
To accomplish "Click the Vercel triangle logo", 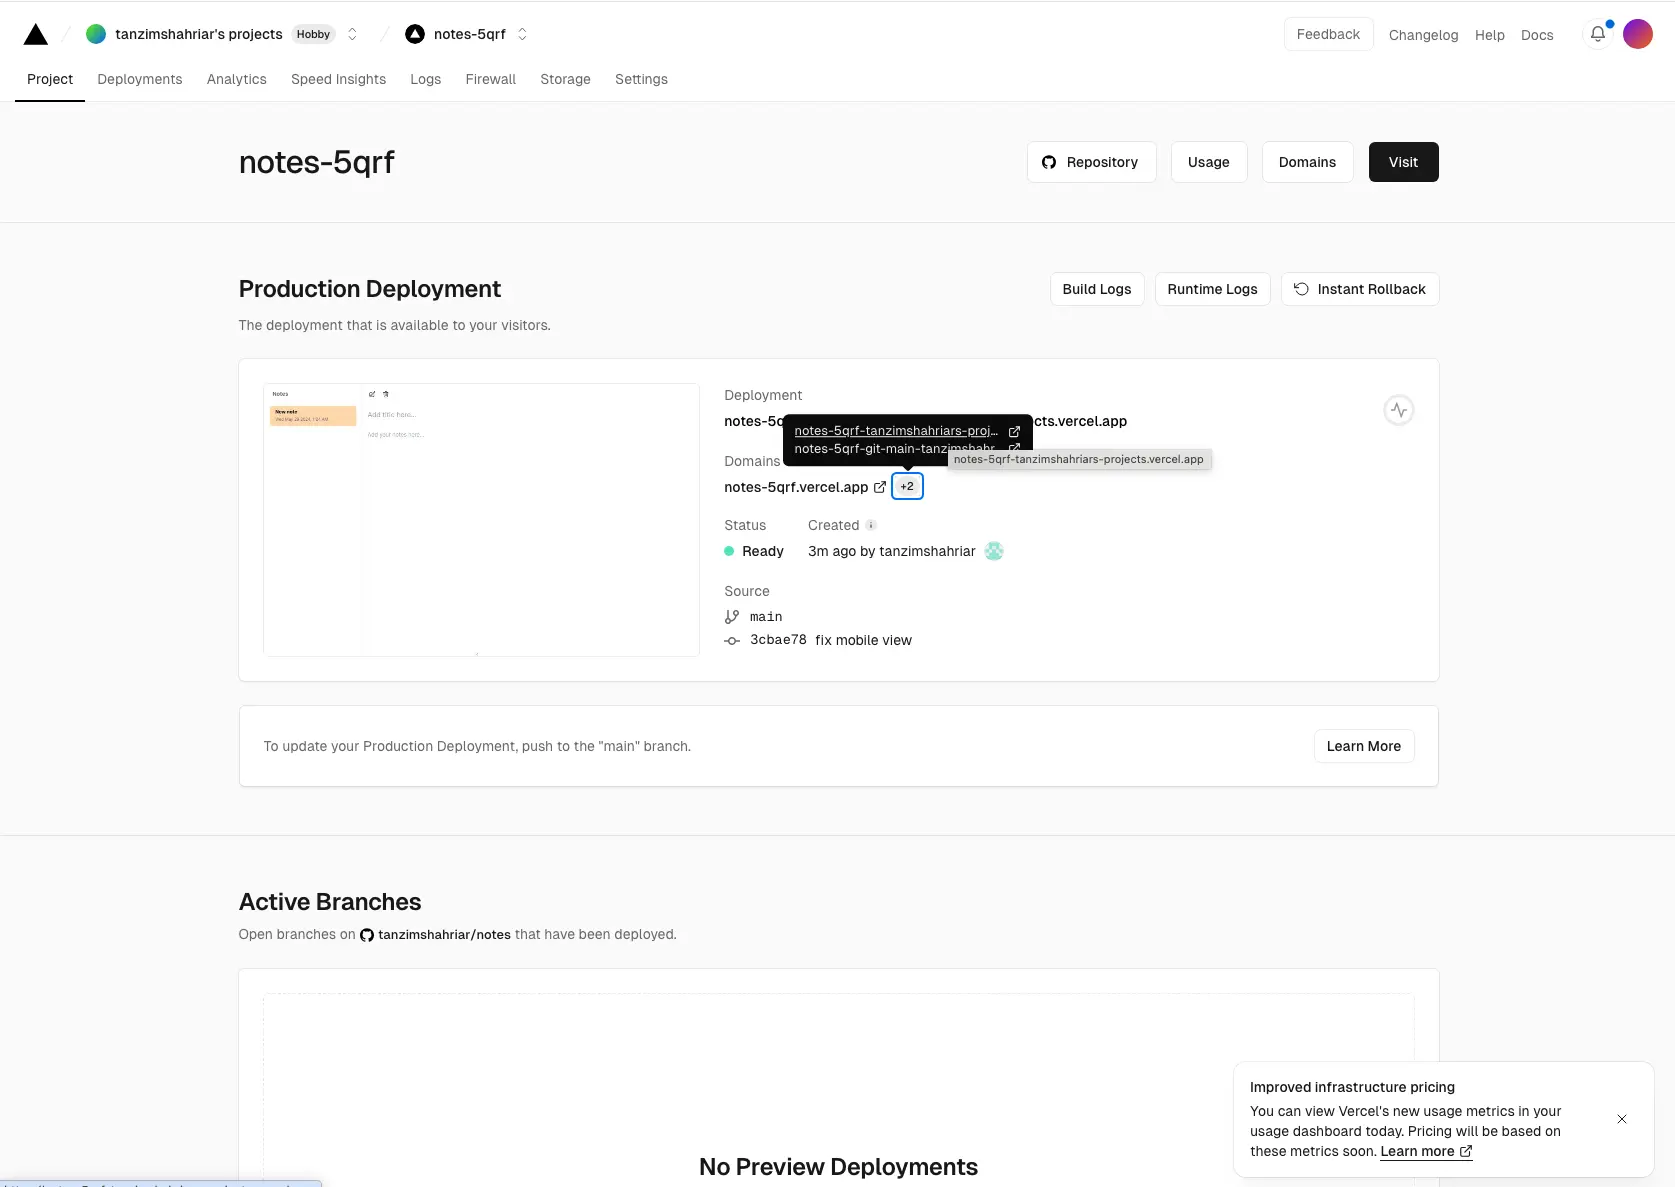I will (x=36, y=35).
